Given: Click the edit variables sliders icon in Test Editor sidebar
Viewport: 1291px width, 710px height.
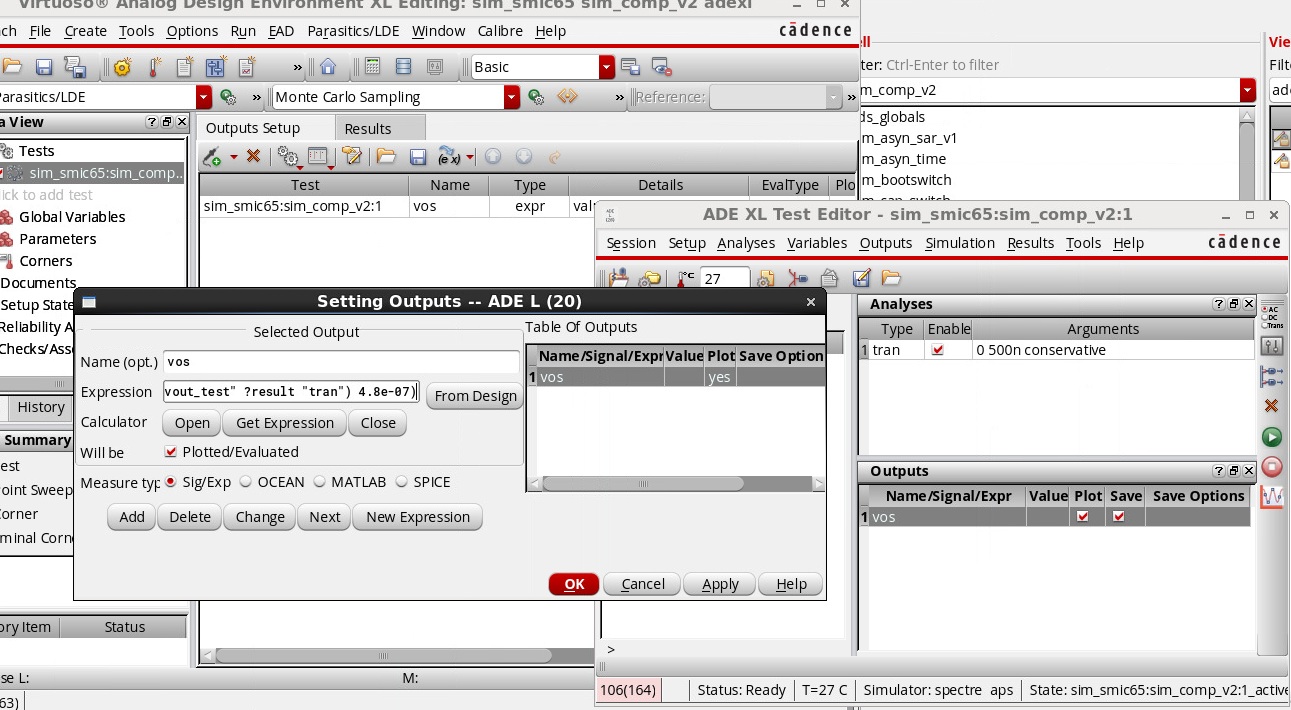Looking at the screenshot, I should (x=1272, y=347).
